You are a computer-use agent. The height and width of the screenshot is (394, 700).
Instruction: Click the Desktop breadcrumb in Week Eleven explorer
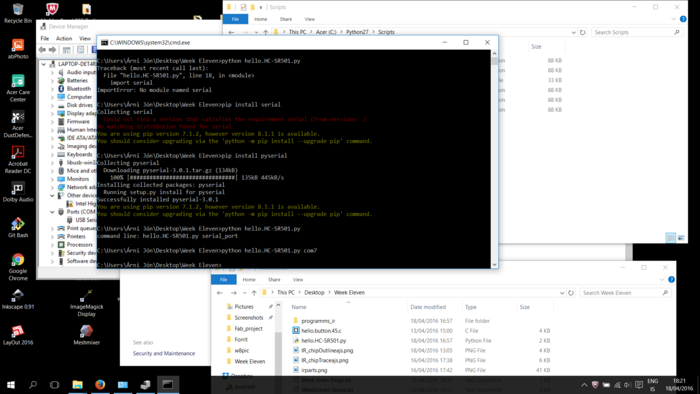314,293
